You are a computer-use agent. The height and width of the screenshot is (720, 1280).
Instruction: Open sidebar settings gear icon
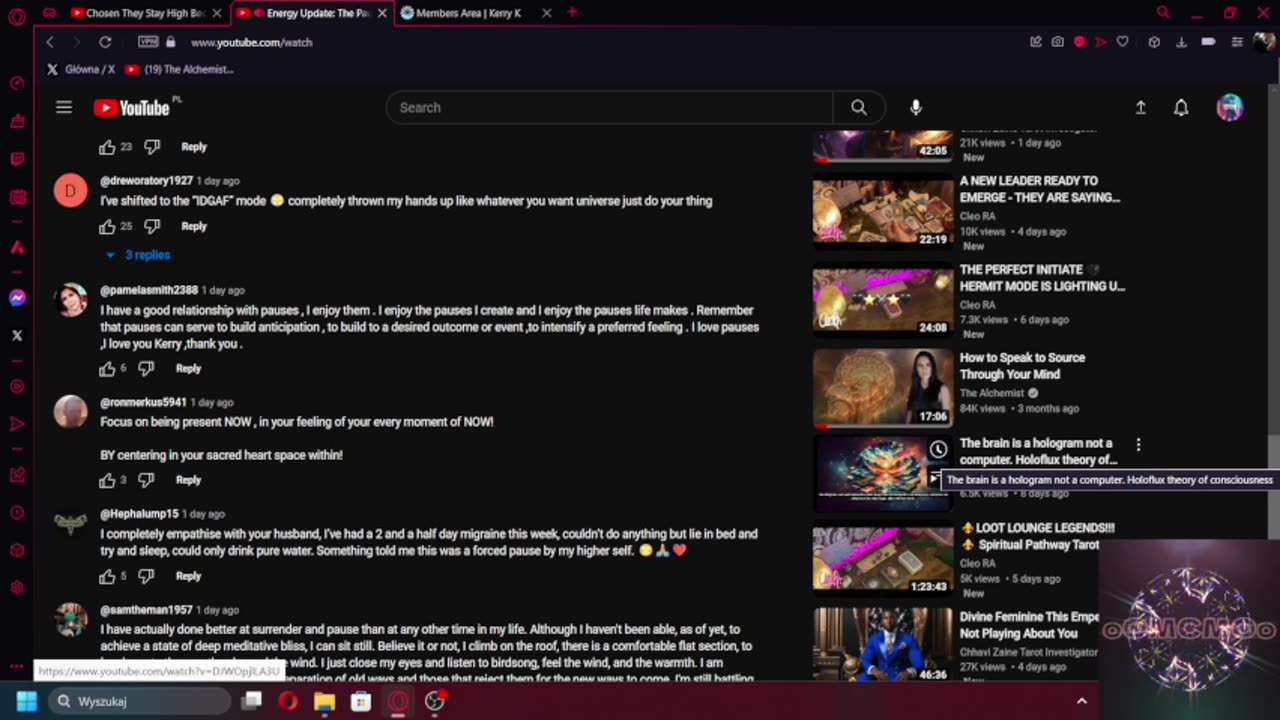[17, 588]
